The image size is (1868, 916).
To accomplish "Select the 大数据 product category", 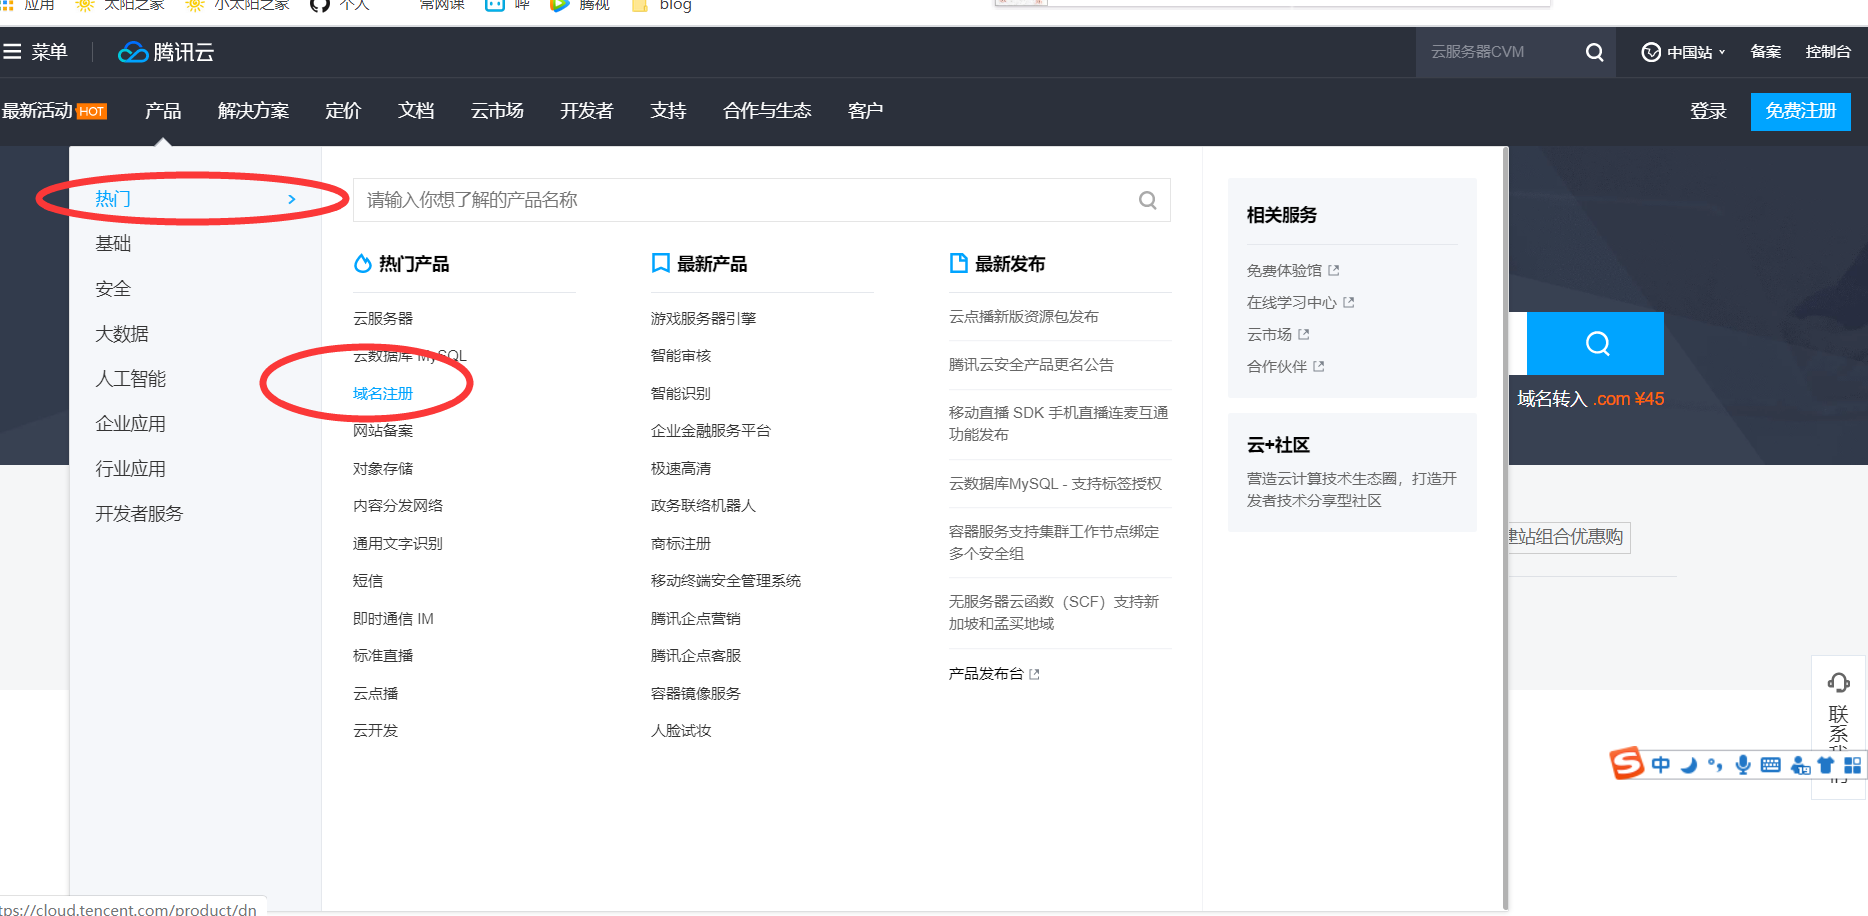I will pyautogui.click(x=122, y=333).
